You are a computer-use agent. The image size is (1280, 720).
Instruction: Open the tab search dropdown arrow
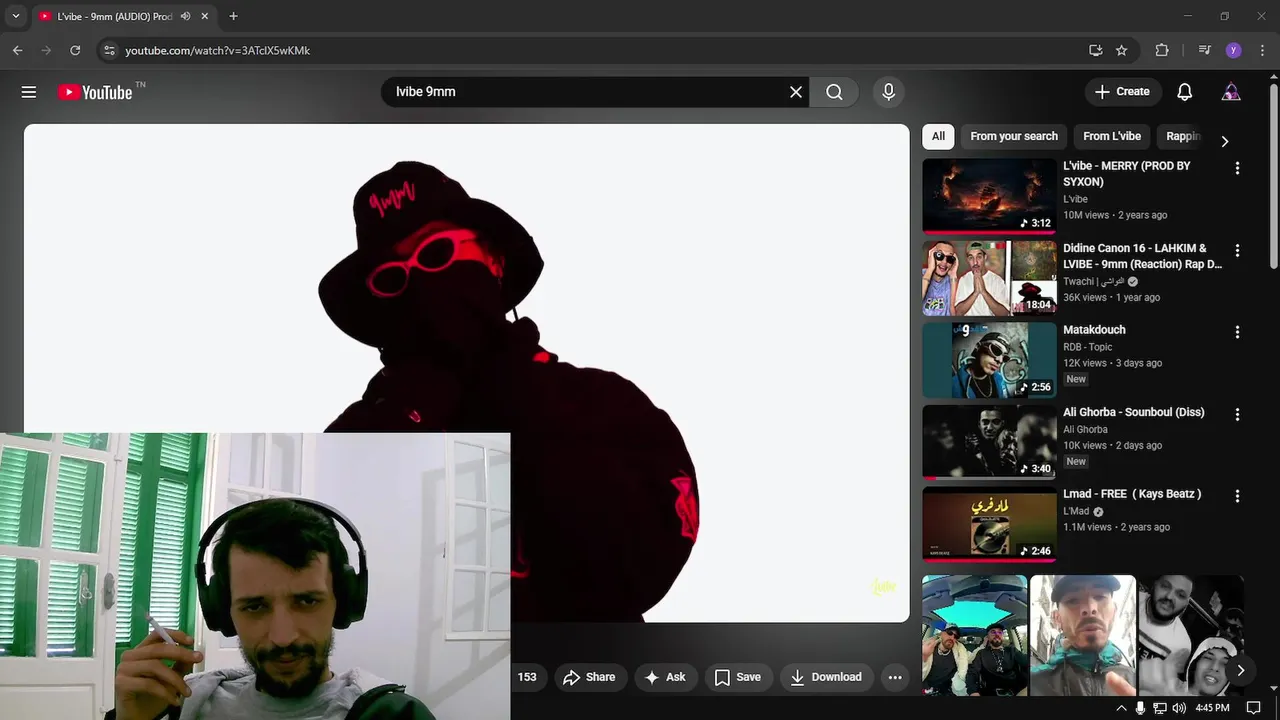click(15, 16)
